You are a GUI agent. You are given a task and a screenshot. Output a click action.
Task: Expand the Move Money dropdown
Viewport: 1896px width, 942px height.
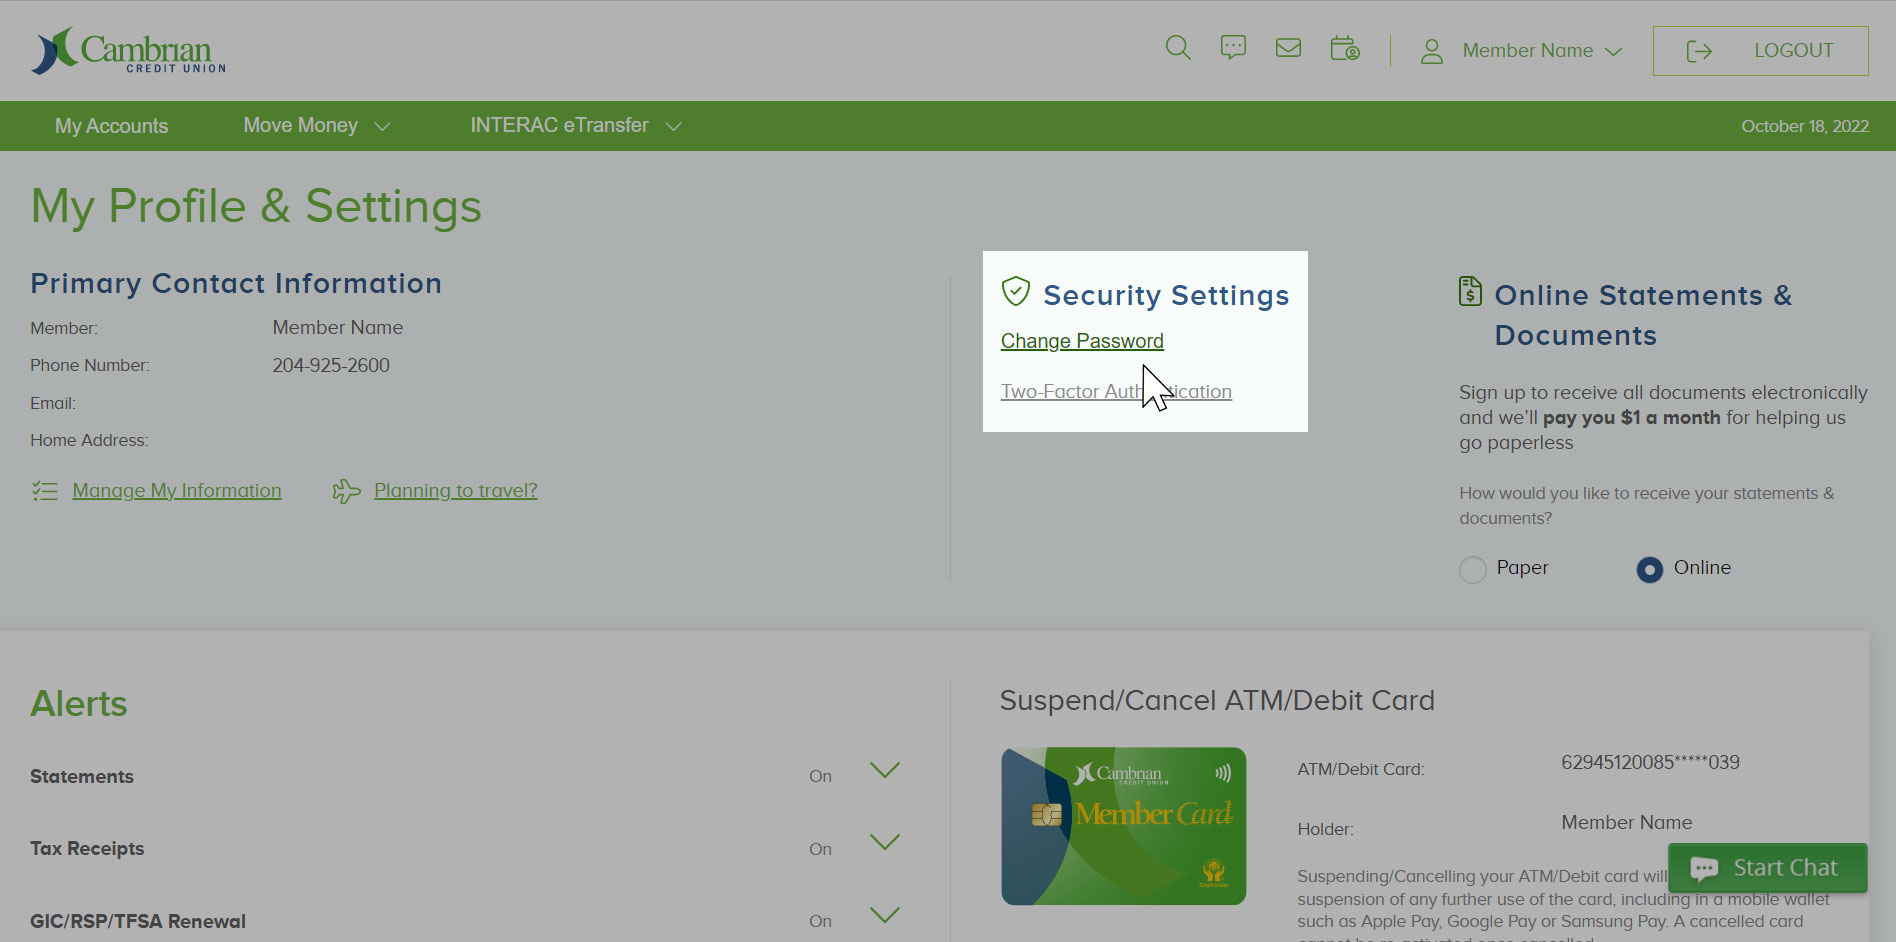(x=316, y=125)
